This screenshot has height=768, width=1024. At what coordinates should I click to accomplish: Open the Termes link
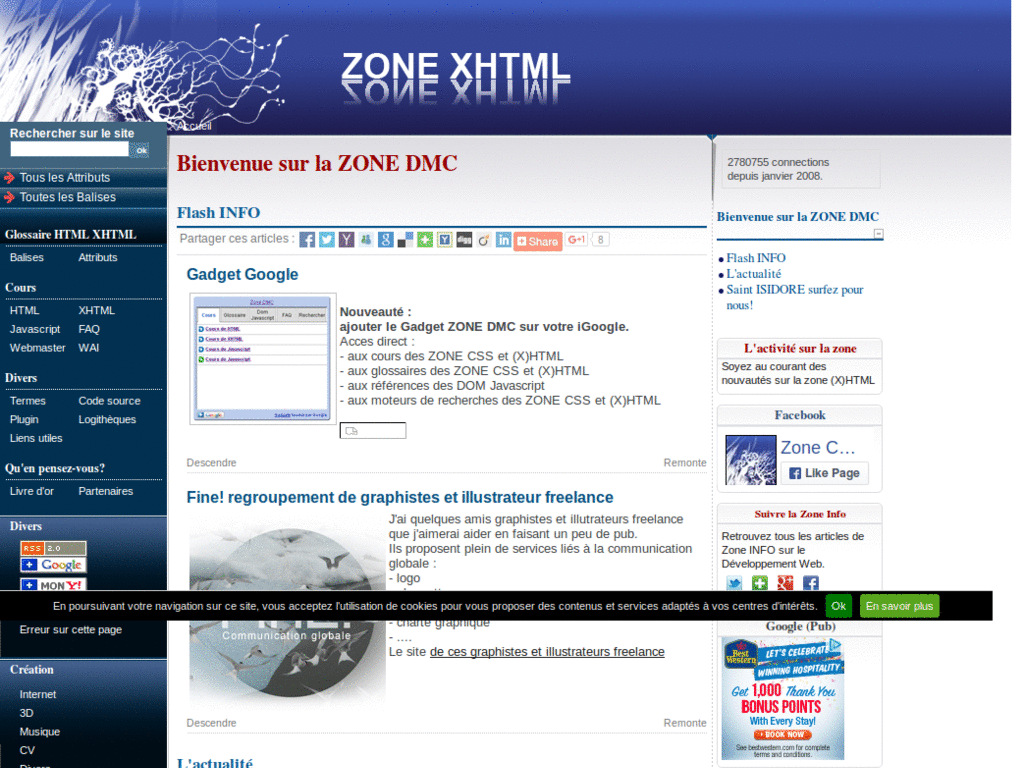pos(27,400)
